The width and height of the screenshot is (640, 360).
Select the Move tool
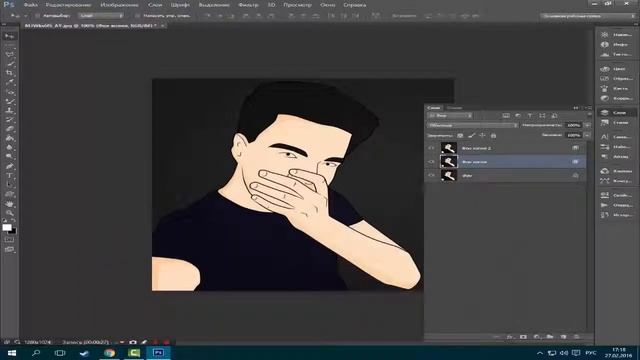[9, 36]
